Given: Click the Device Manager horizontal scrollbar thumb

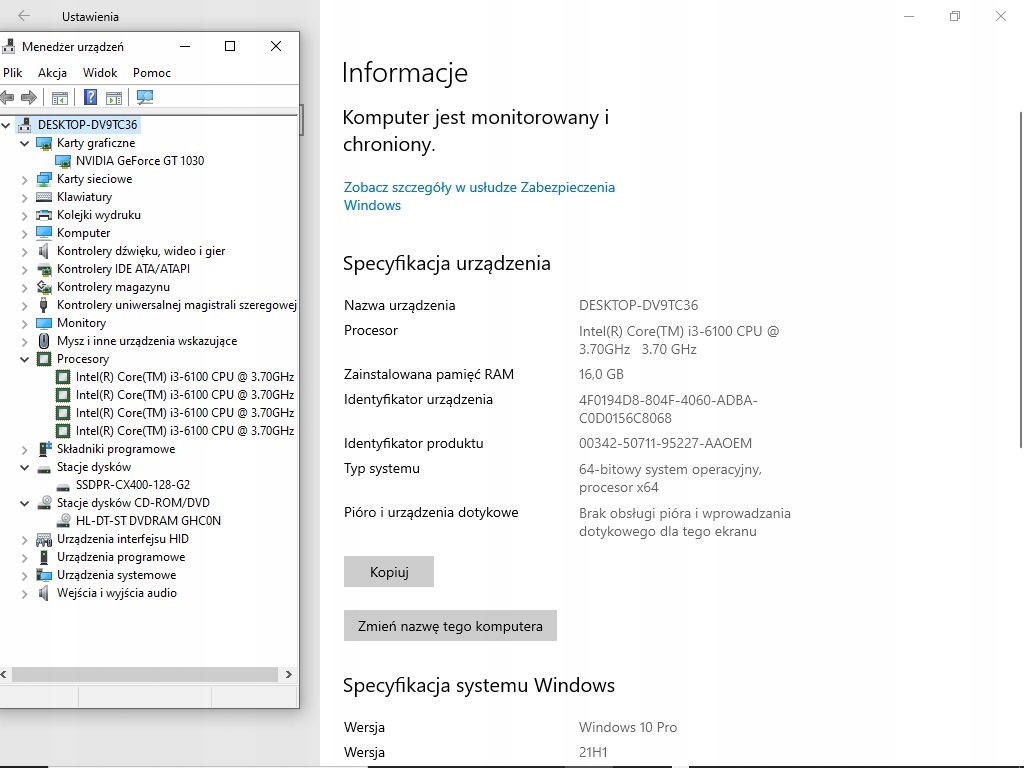Looking at the screenshot, I should 145,675.
